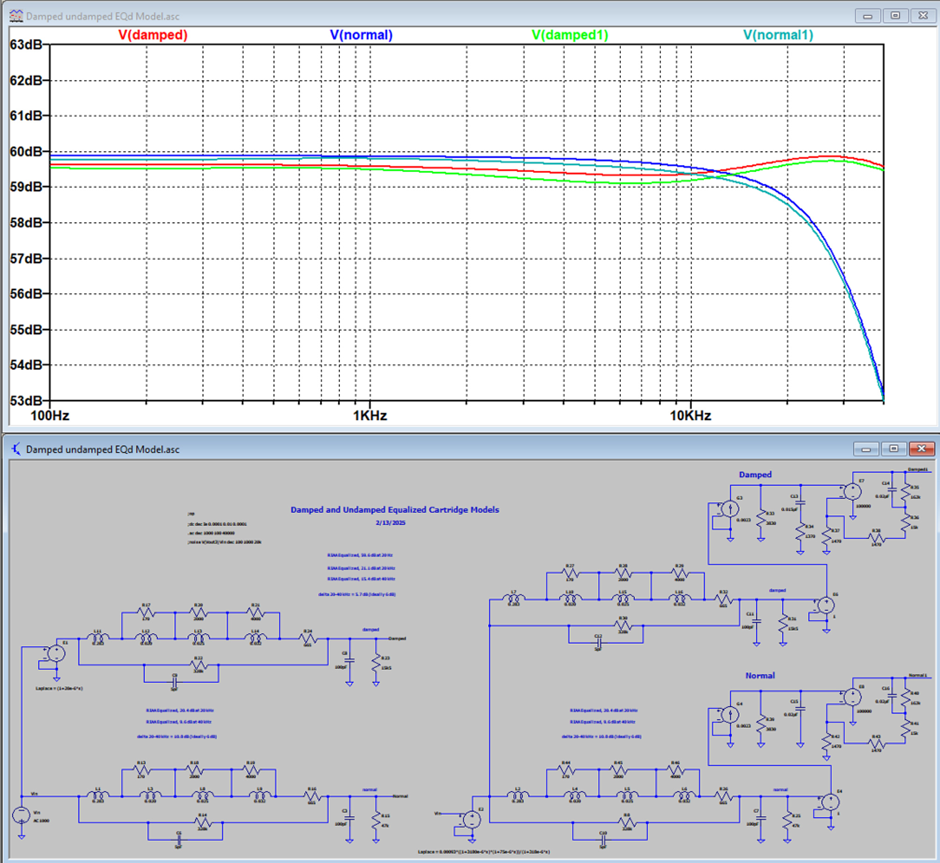Click the 1KHz horizontal axis label

click(370, 416)
